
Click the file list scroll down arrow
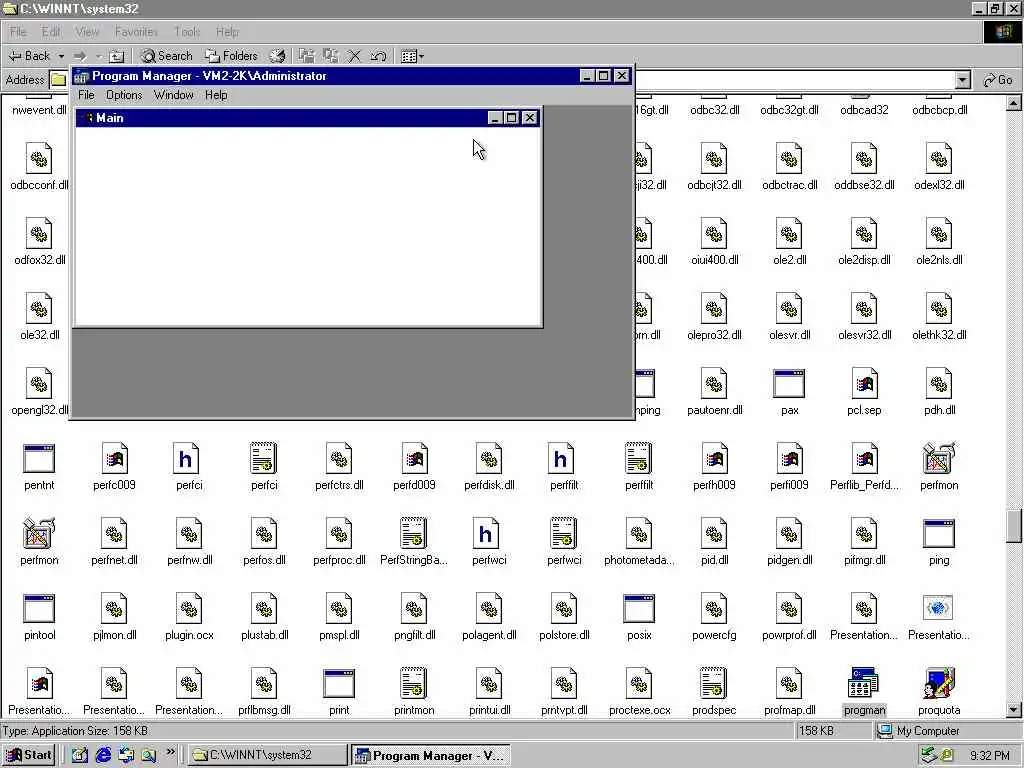1013,709
